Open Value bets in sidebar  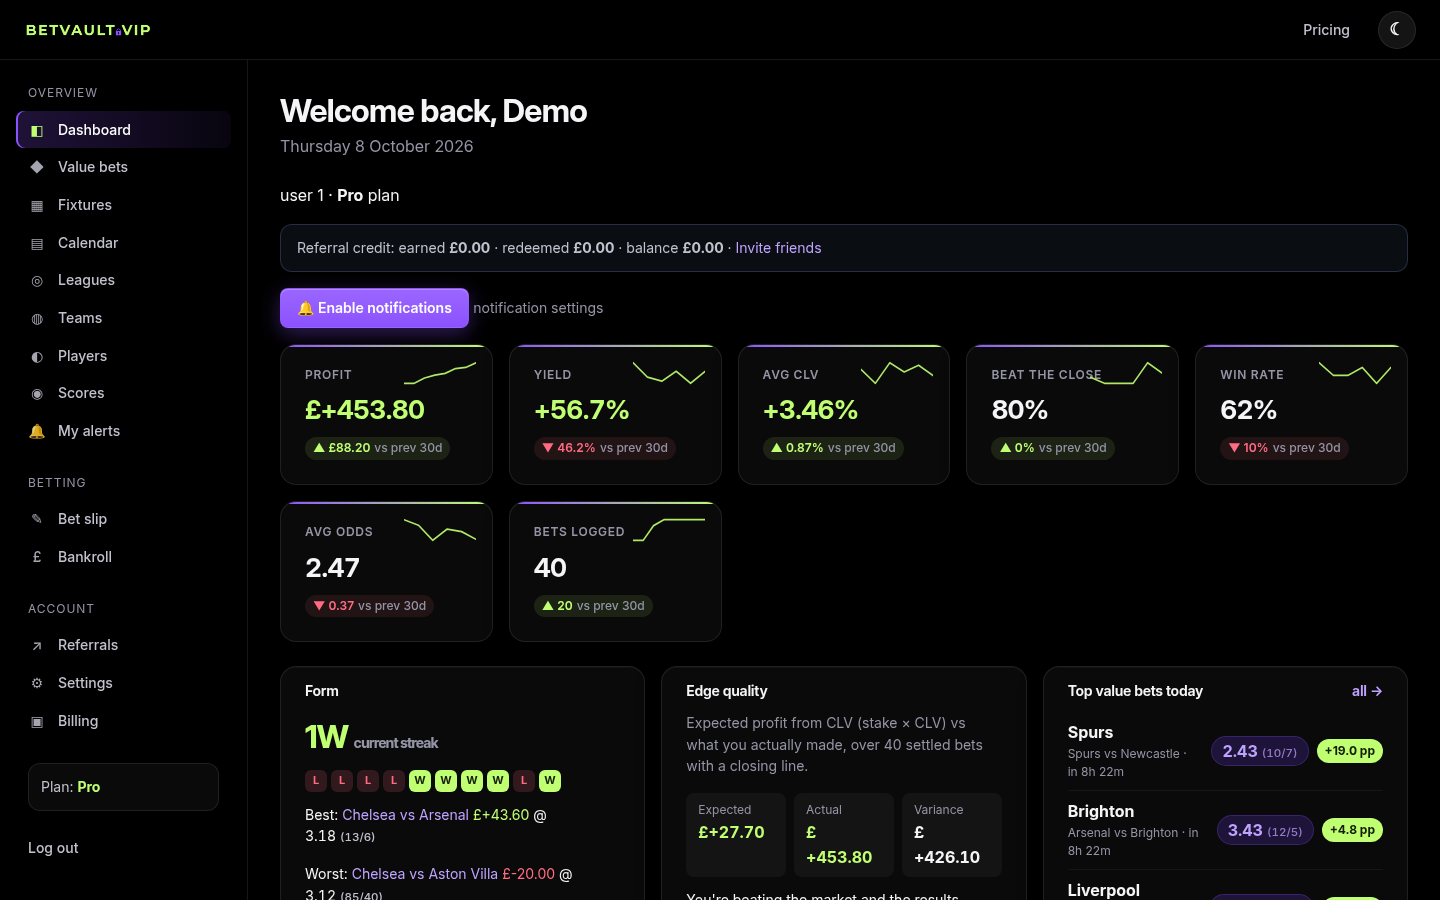[124, 167]
